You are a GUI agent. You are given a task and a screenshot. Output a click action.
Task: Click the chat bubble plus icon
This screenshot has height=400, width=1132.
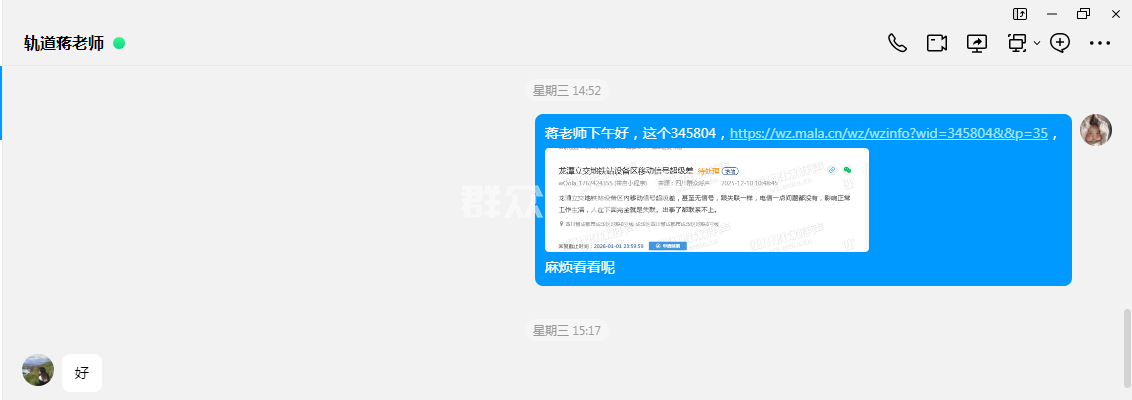[1060, 43]
